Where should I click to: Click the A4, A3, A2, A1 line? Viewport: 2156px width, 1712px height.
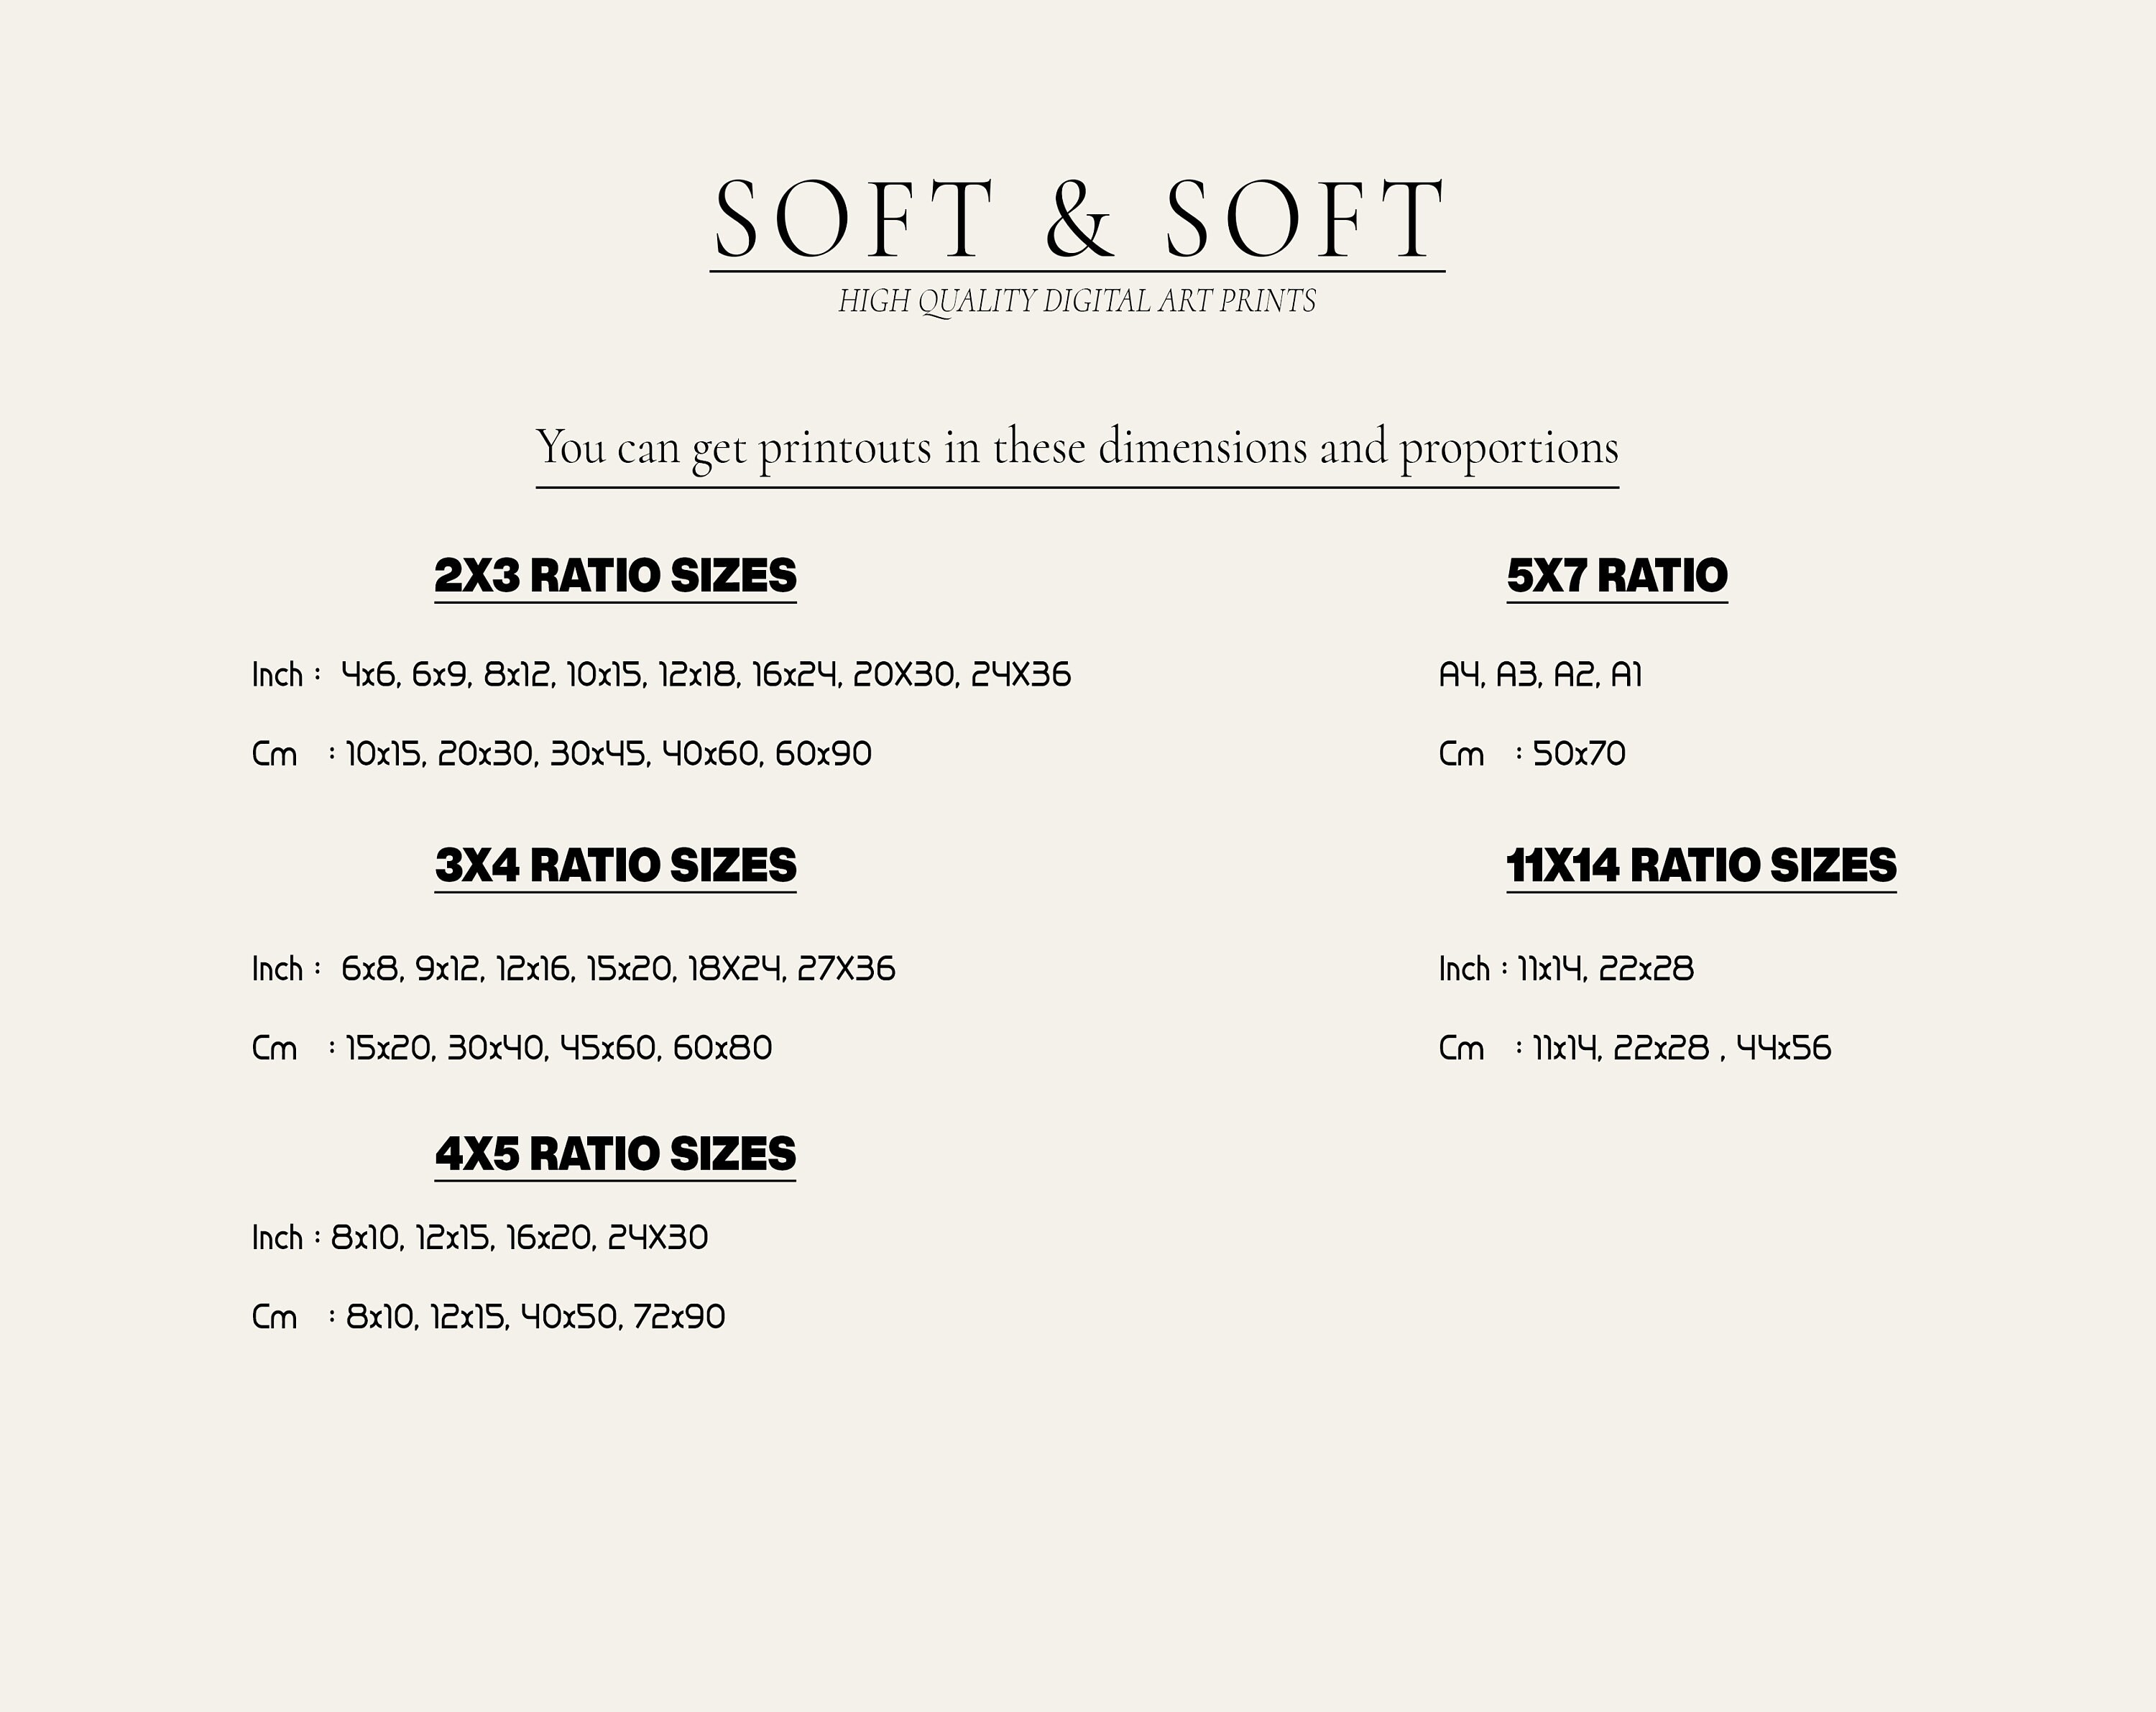[x=1540, y=675]
